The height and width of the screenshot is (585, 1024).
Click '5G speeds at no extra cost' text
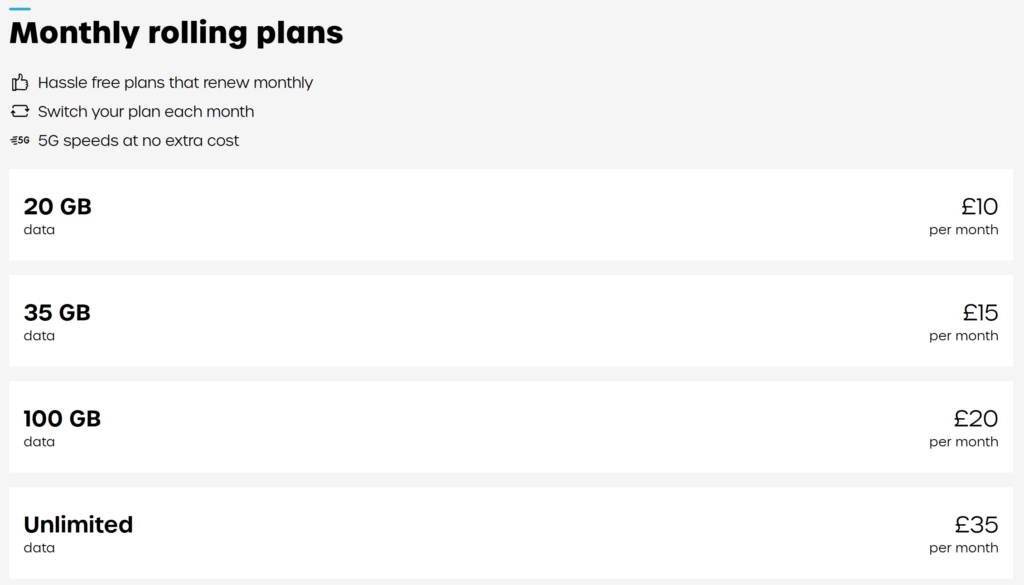coord(138,140)
